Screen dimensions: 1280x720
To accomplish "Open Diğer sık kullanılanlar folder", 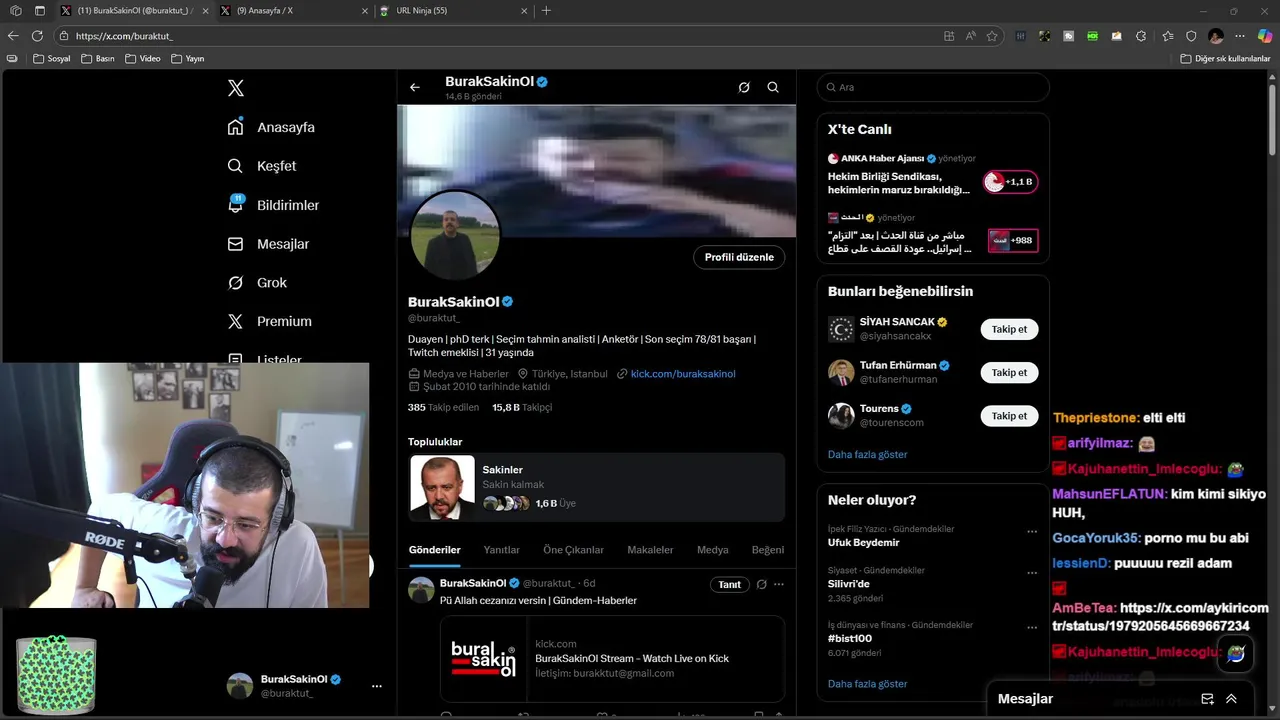I will (x=1225, y=59).
